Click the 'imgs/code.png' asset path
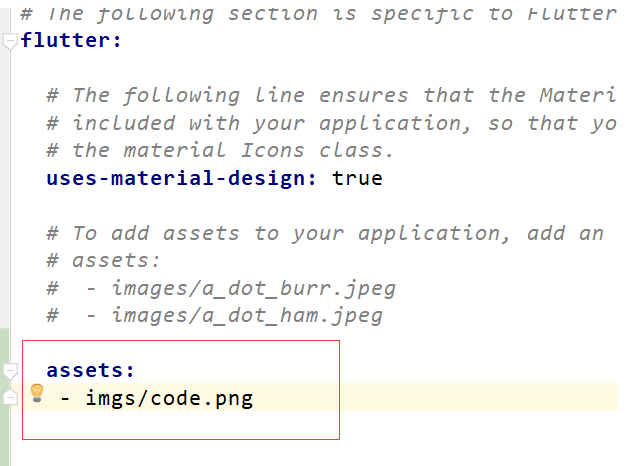 point(169,398)
